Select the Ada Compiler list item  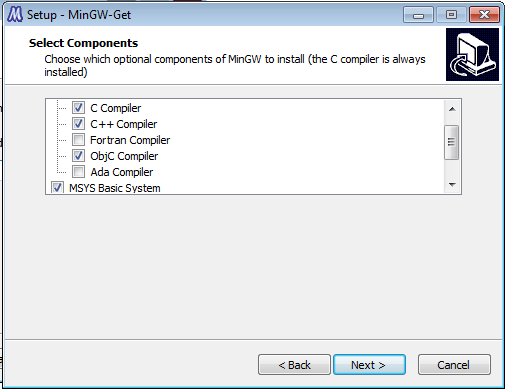point(122,172)
